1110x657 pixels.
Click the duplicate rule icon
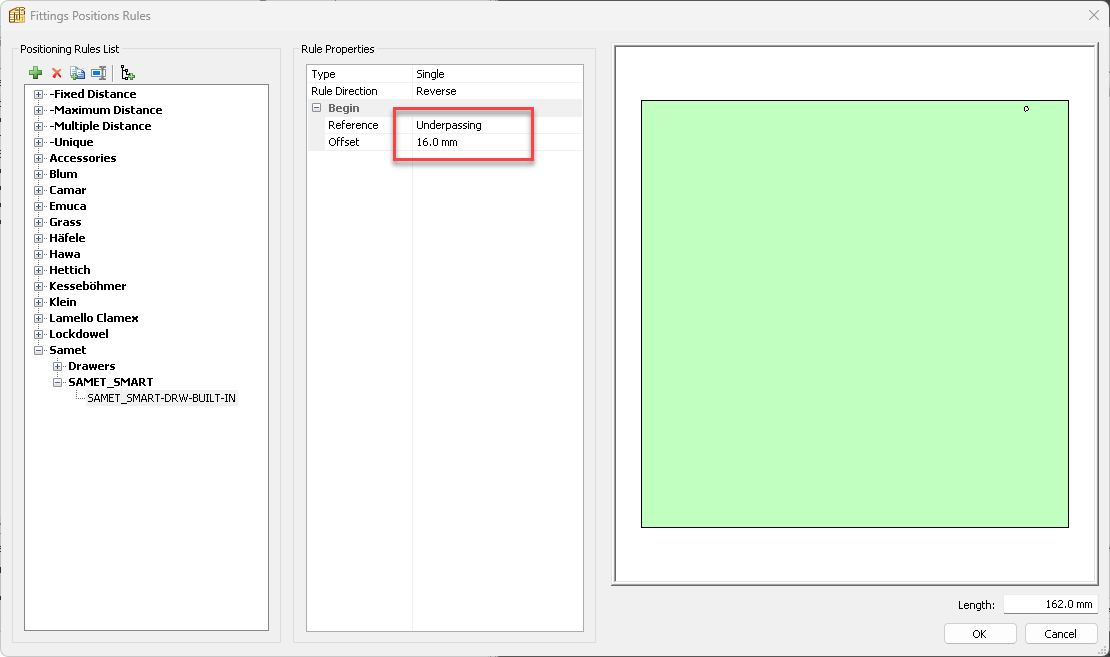tap(77, 73)
